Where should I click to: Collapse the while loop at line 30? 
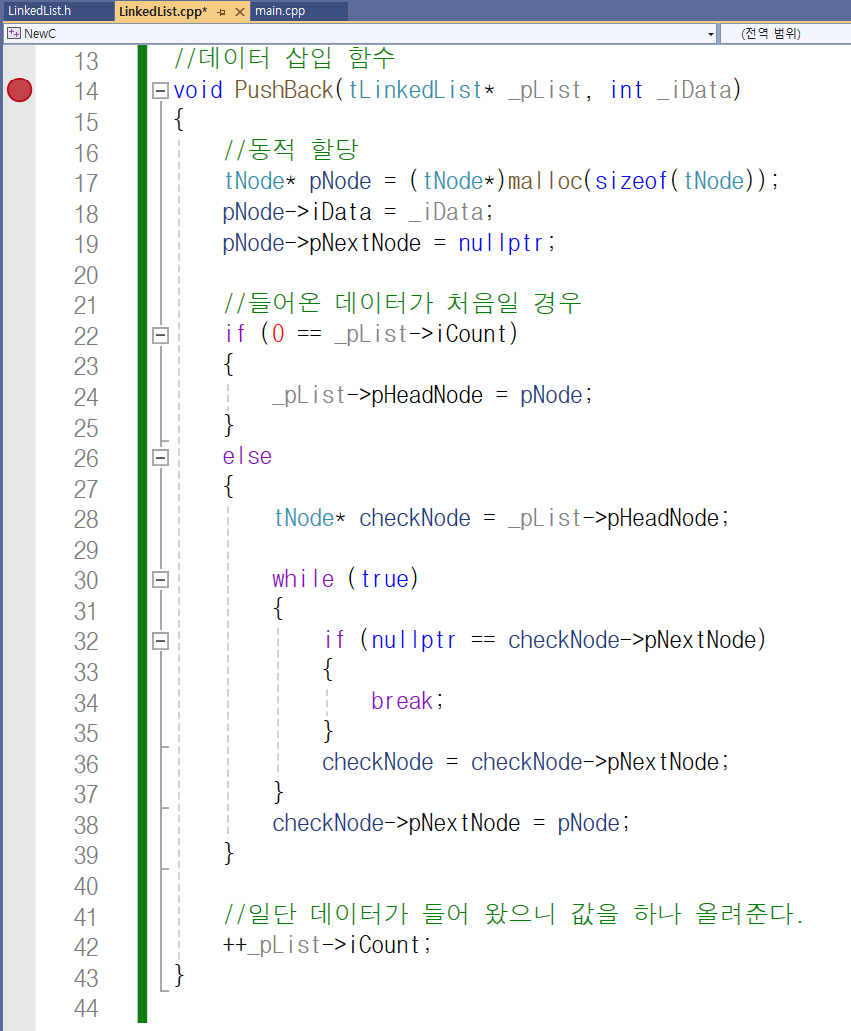point(160,579)
